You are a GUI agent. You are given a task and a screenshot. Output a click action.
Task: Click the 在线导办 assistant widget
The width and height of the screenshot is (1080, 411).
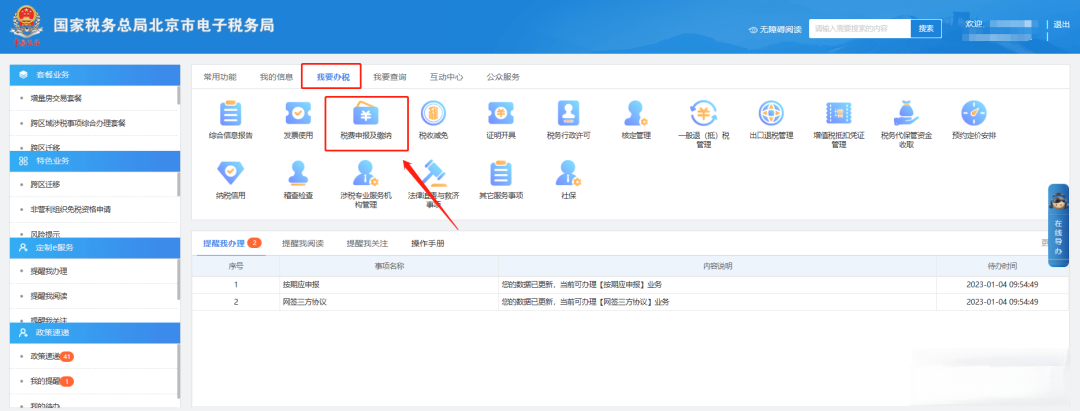pyautogui.click(x=1058, y=225)
